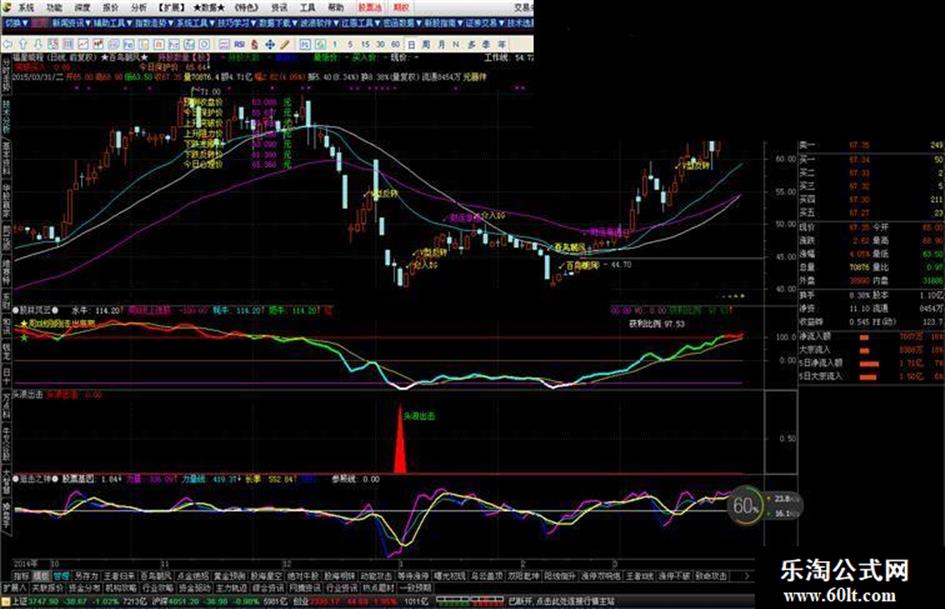Click the up arrow toolbar icon
This screenshot has width=945, height=609.
coord(23,44)
